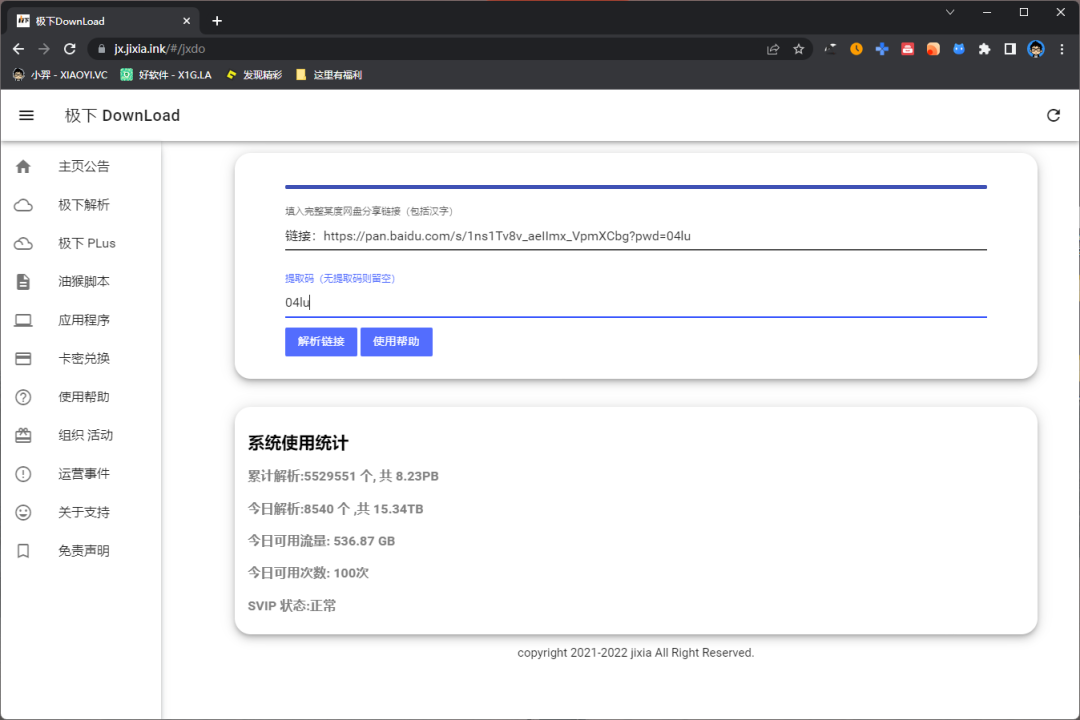Click the 使用帮助 blue button
Viewport: 1080px width, 720px height.
click(396, 342)
